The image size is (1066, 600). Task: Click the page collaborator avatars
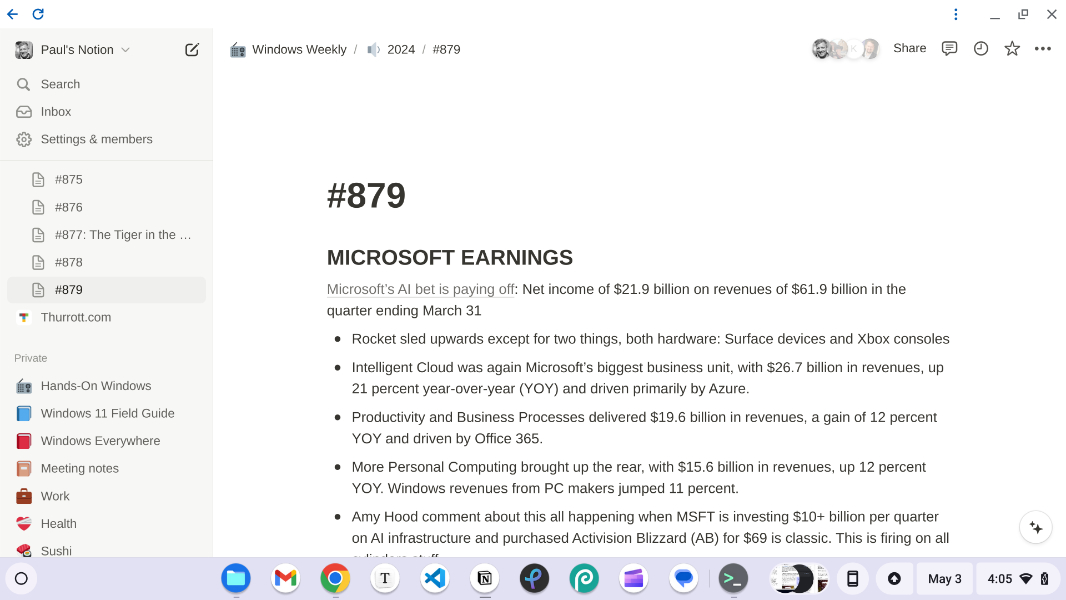point(846,49)
